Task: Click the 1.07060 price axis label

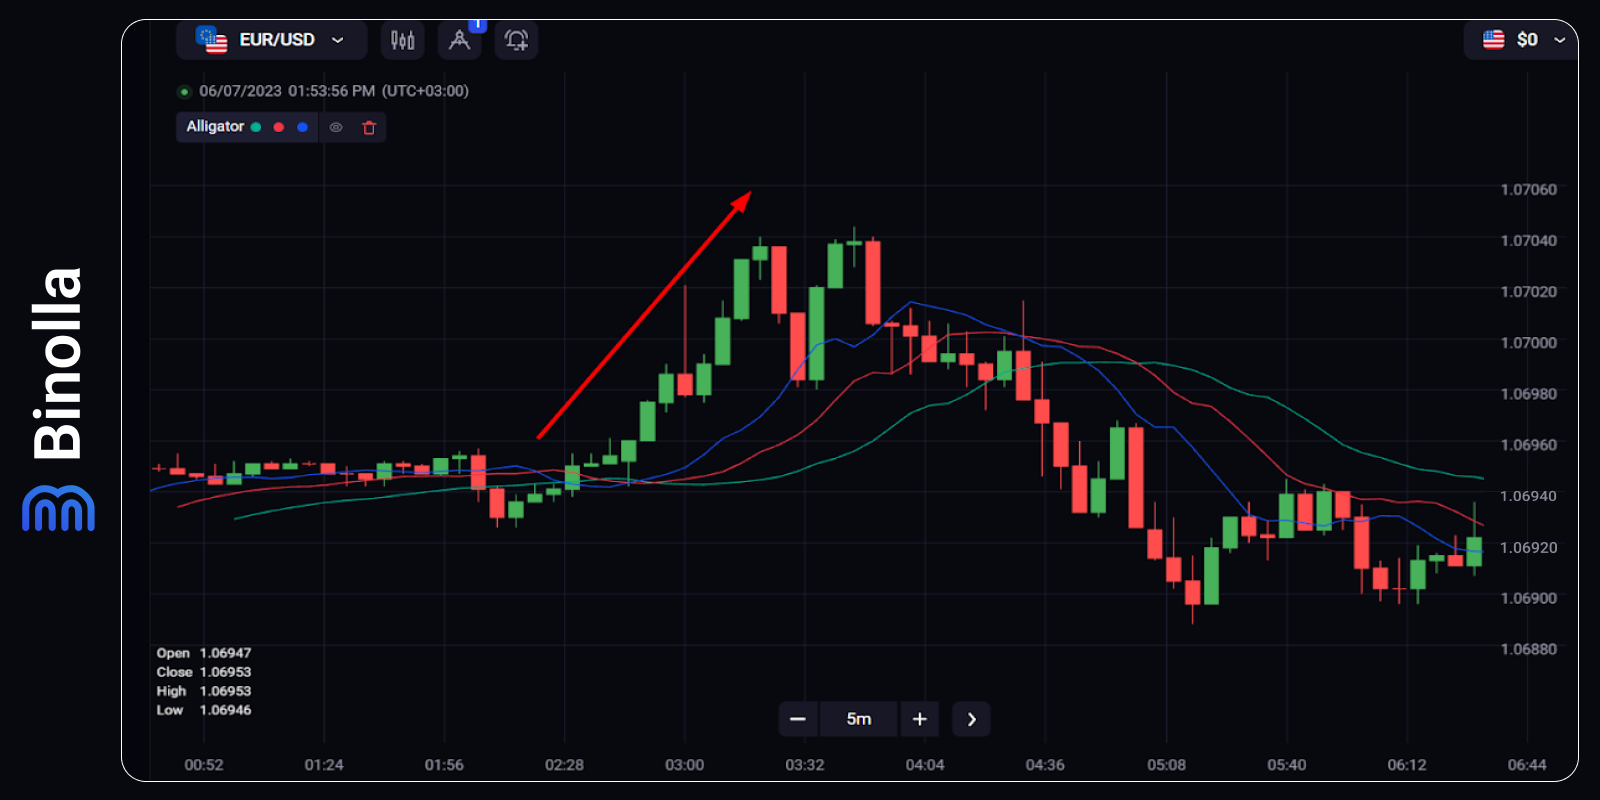Action: click(1529, 189)
